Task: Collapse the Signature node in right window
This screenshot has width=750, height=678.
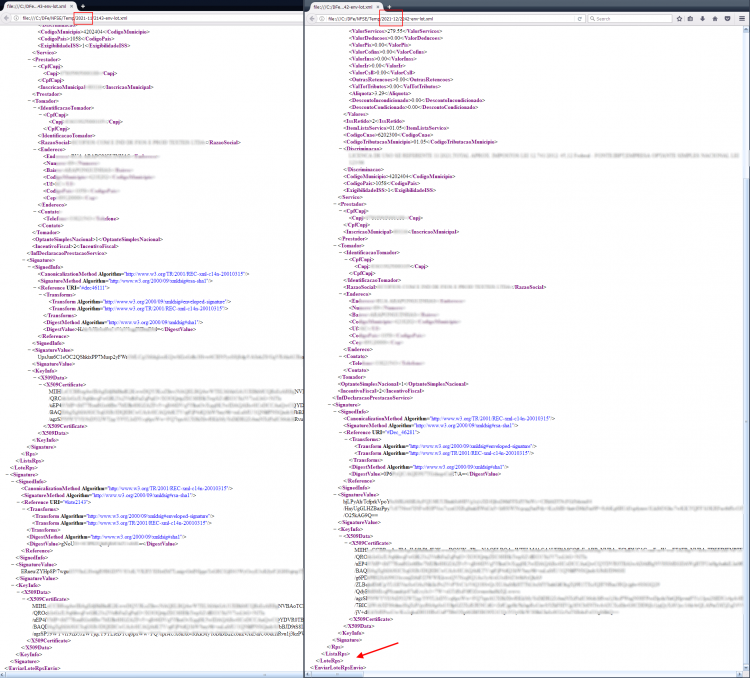Action: click(330, 404)
